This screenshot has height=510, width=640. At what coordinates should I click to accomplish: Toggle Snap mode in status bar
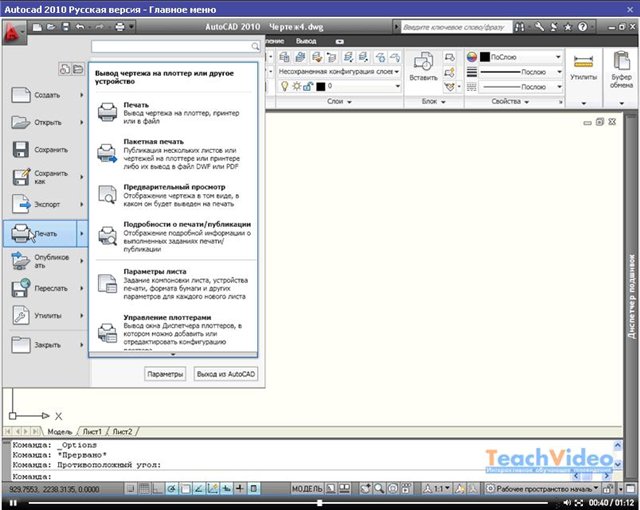131,488
